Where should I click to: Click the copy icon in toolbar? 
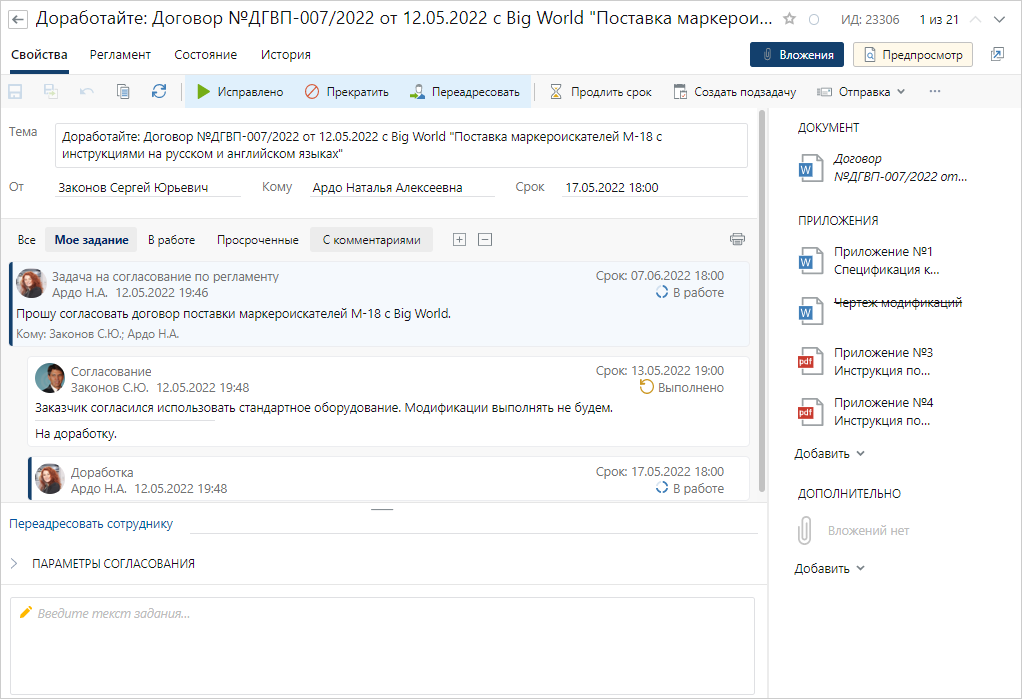[x=123, y=91]
